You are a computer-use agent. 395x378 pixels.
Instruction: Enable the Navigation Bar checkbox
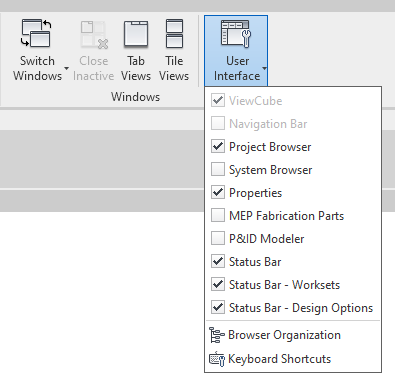(218, 124)
